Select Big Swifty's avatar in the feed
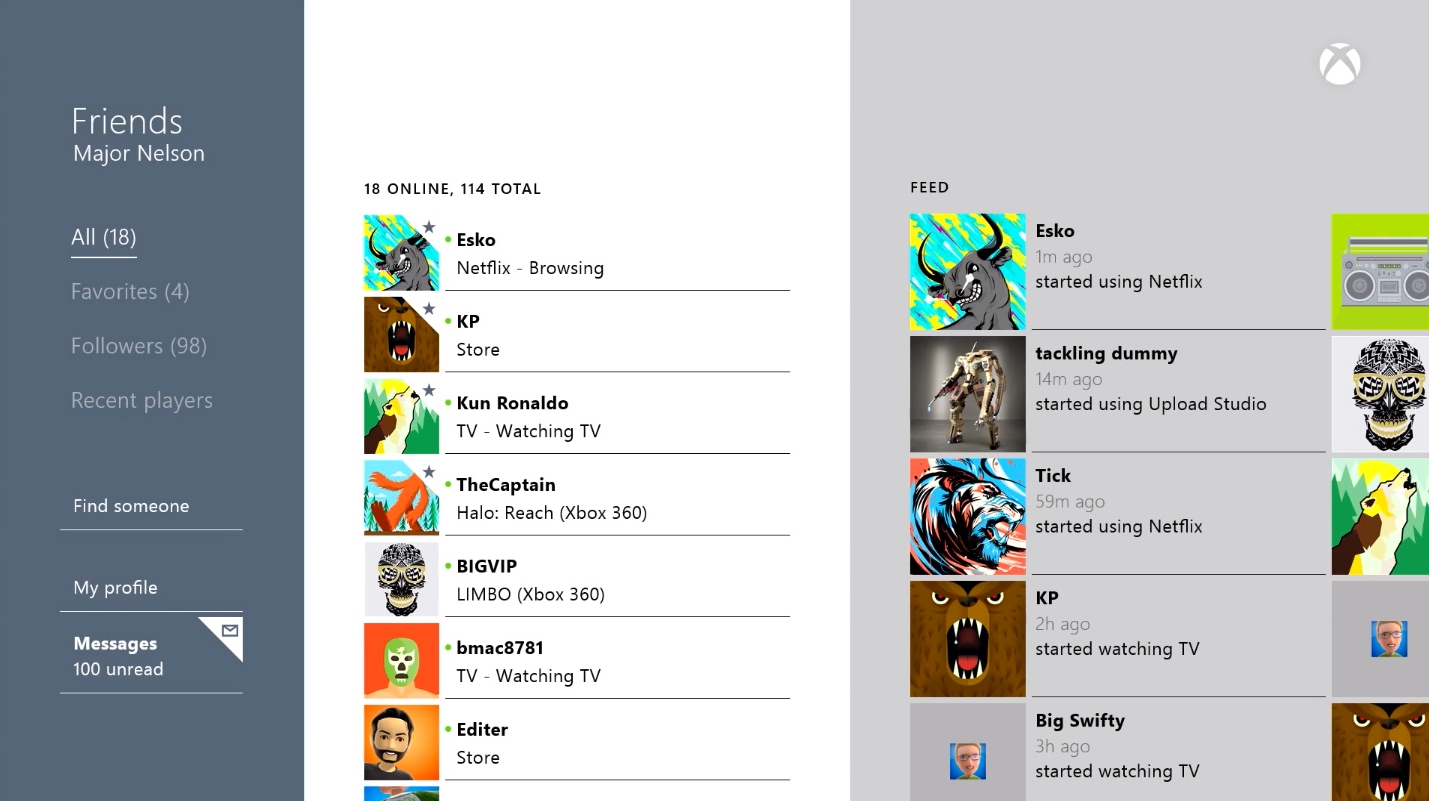 (x=968, y=752)
